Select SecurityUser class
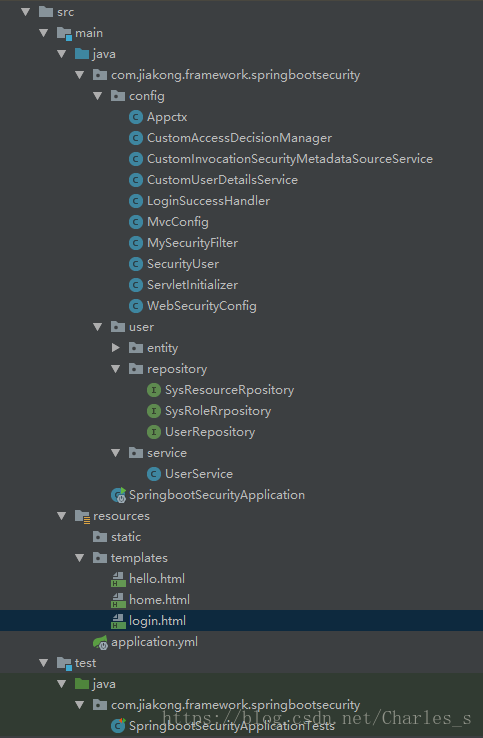483x738 pixels. coord(183,264)
